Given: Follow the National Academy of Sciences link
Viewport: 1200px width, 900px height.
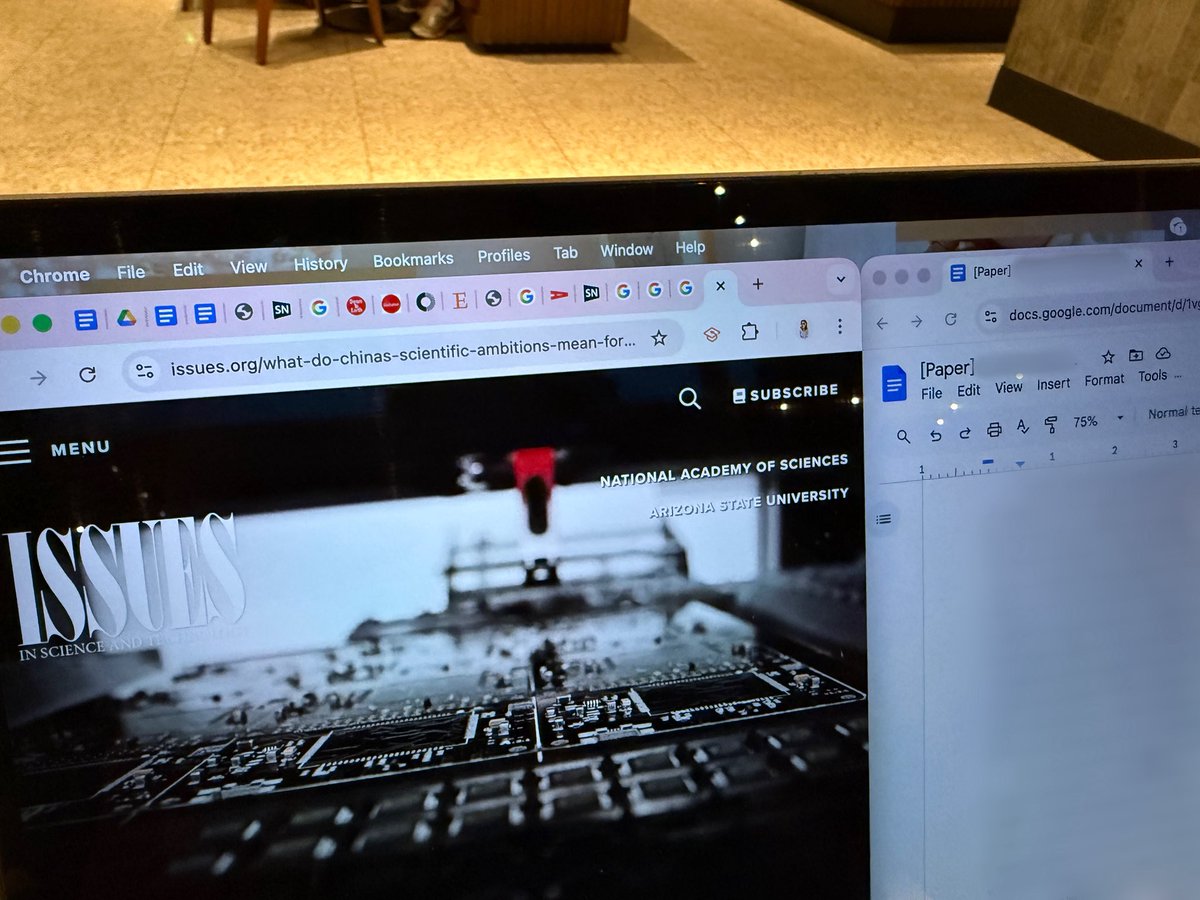Looking at the screenshot, I should (723, 469).
